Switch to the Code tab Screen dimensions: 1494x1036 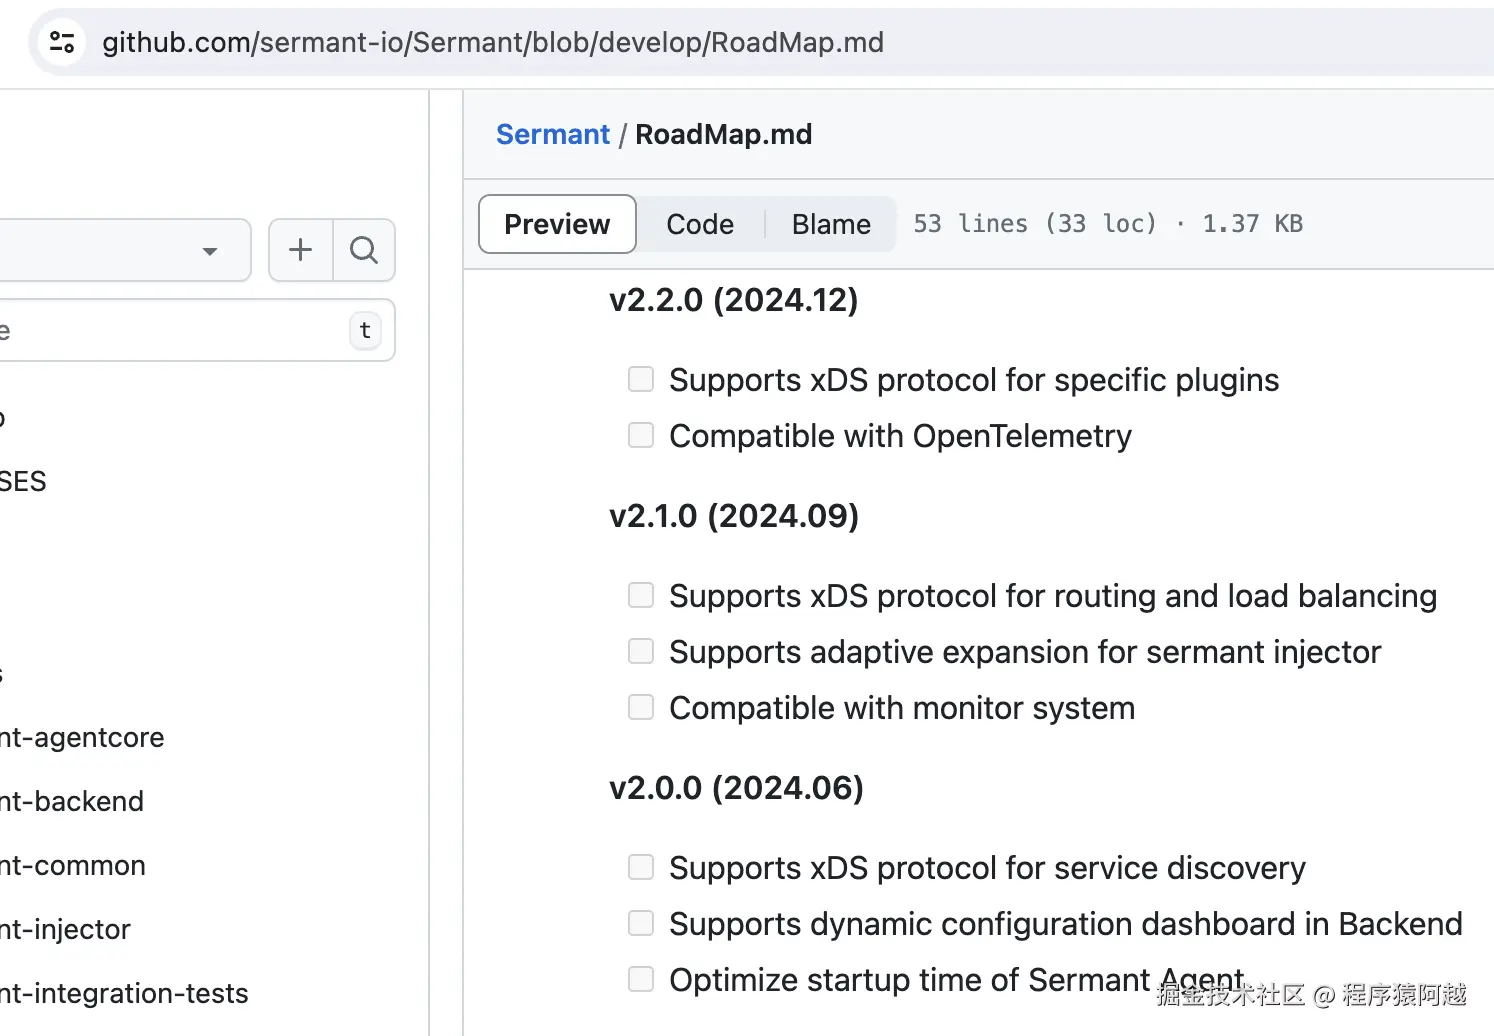(700, 224)
